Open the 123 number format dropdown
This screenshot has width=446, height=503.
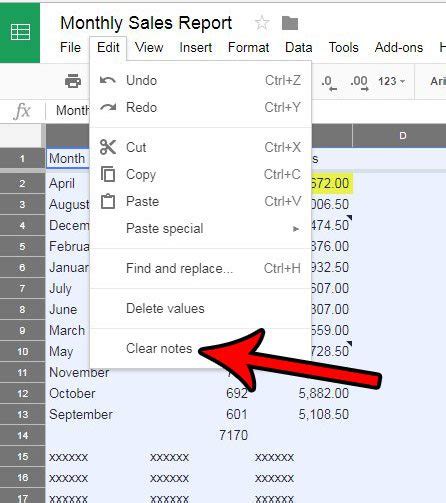click(391, 81)
